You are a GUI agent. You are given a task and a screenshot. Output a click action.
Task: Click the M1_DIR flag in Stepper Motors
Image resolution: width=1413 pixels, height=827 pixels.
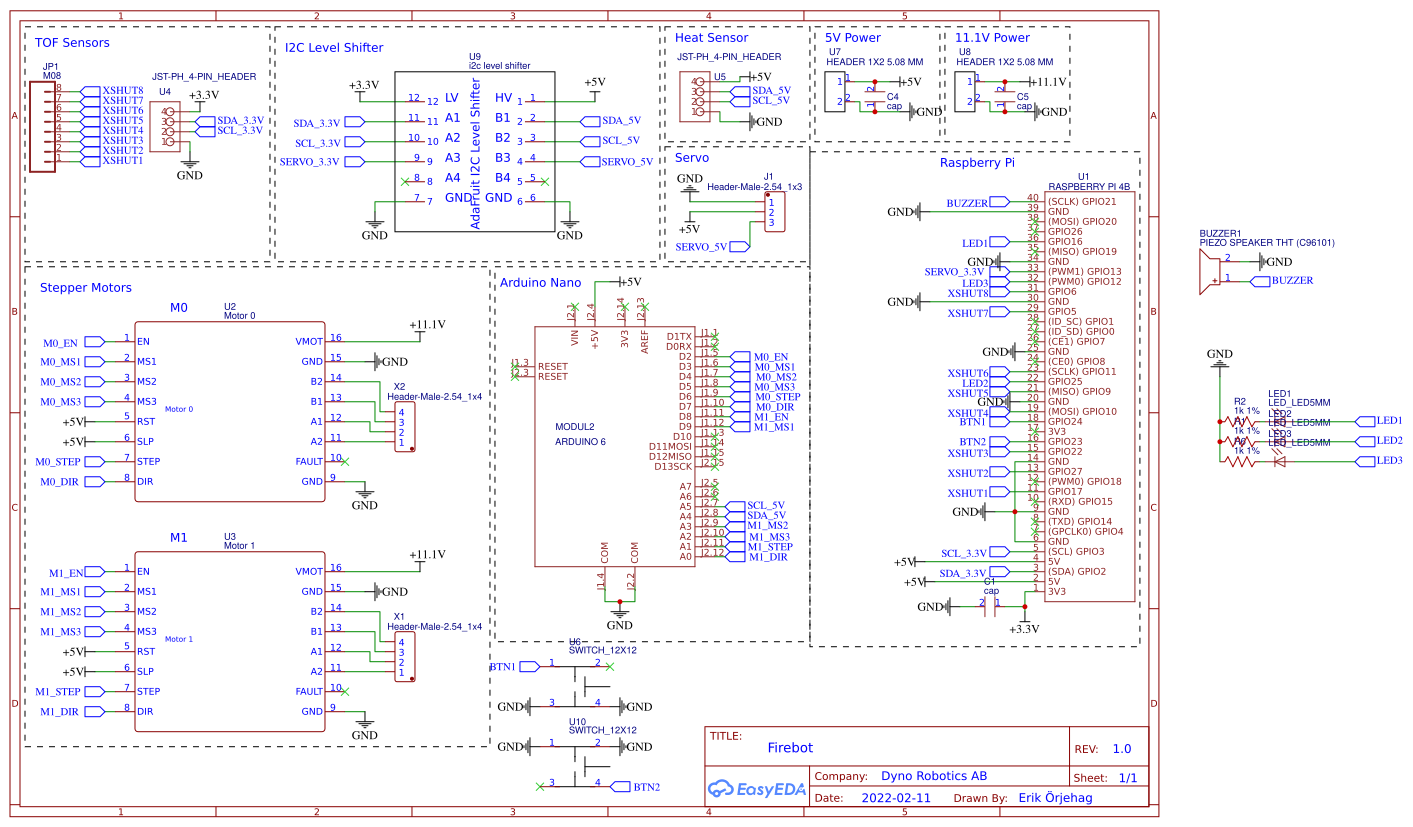[x=72, y=712]
